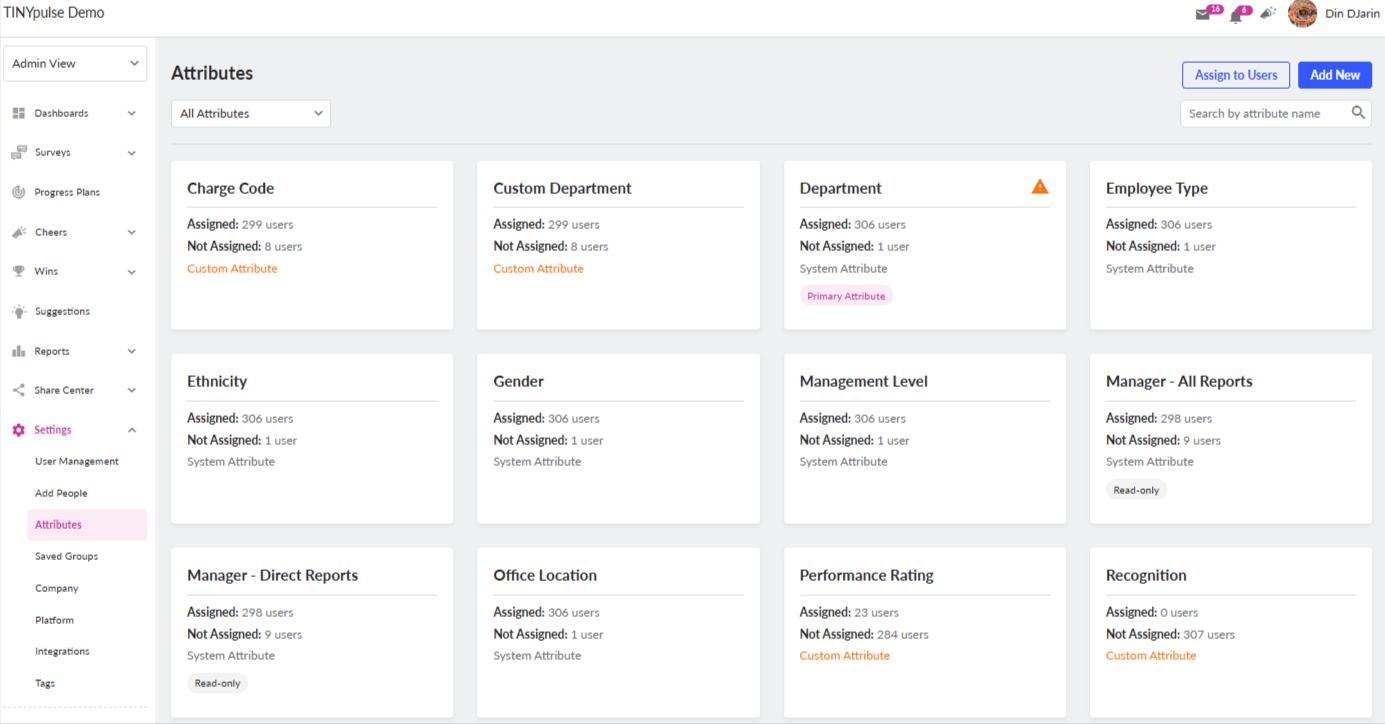Open the Management Level card title
Viewport: 1385px width, 724px height.
click(x=863, y=381)
